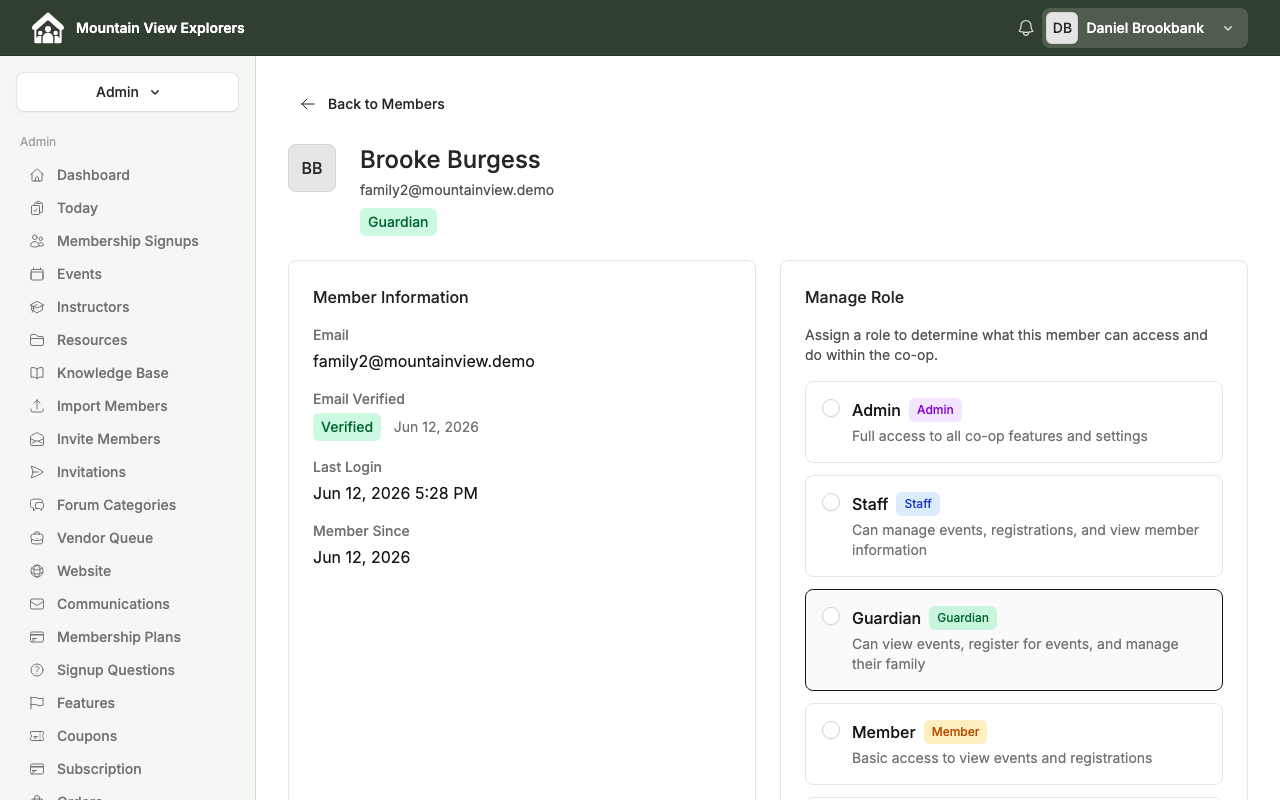This screenshot has width=1280, height=800.
Task: Click the Vendor Queue briefcase icon
Action: pos(37,538)
